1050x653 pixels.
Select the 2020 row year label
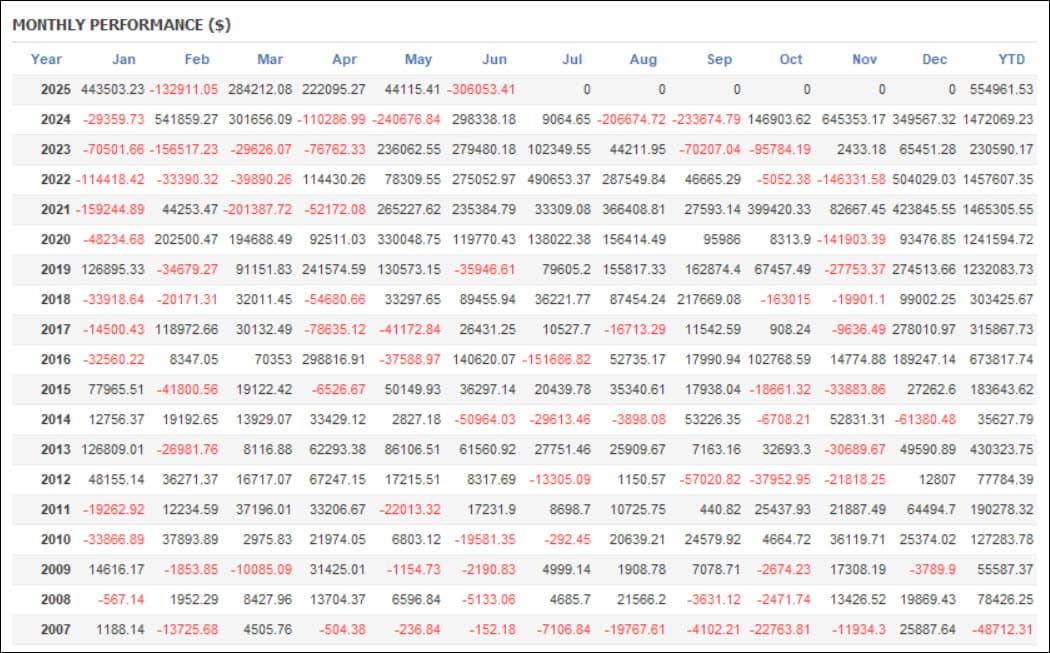pos(56,239)
